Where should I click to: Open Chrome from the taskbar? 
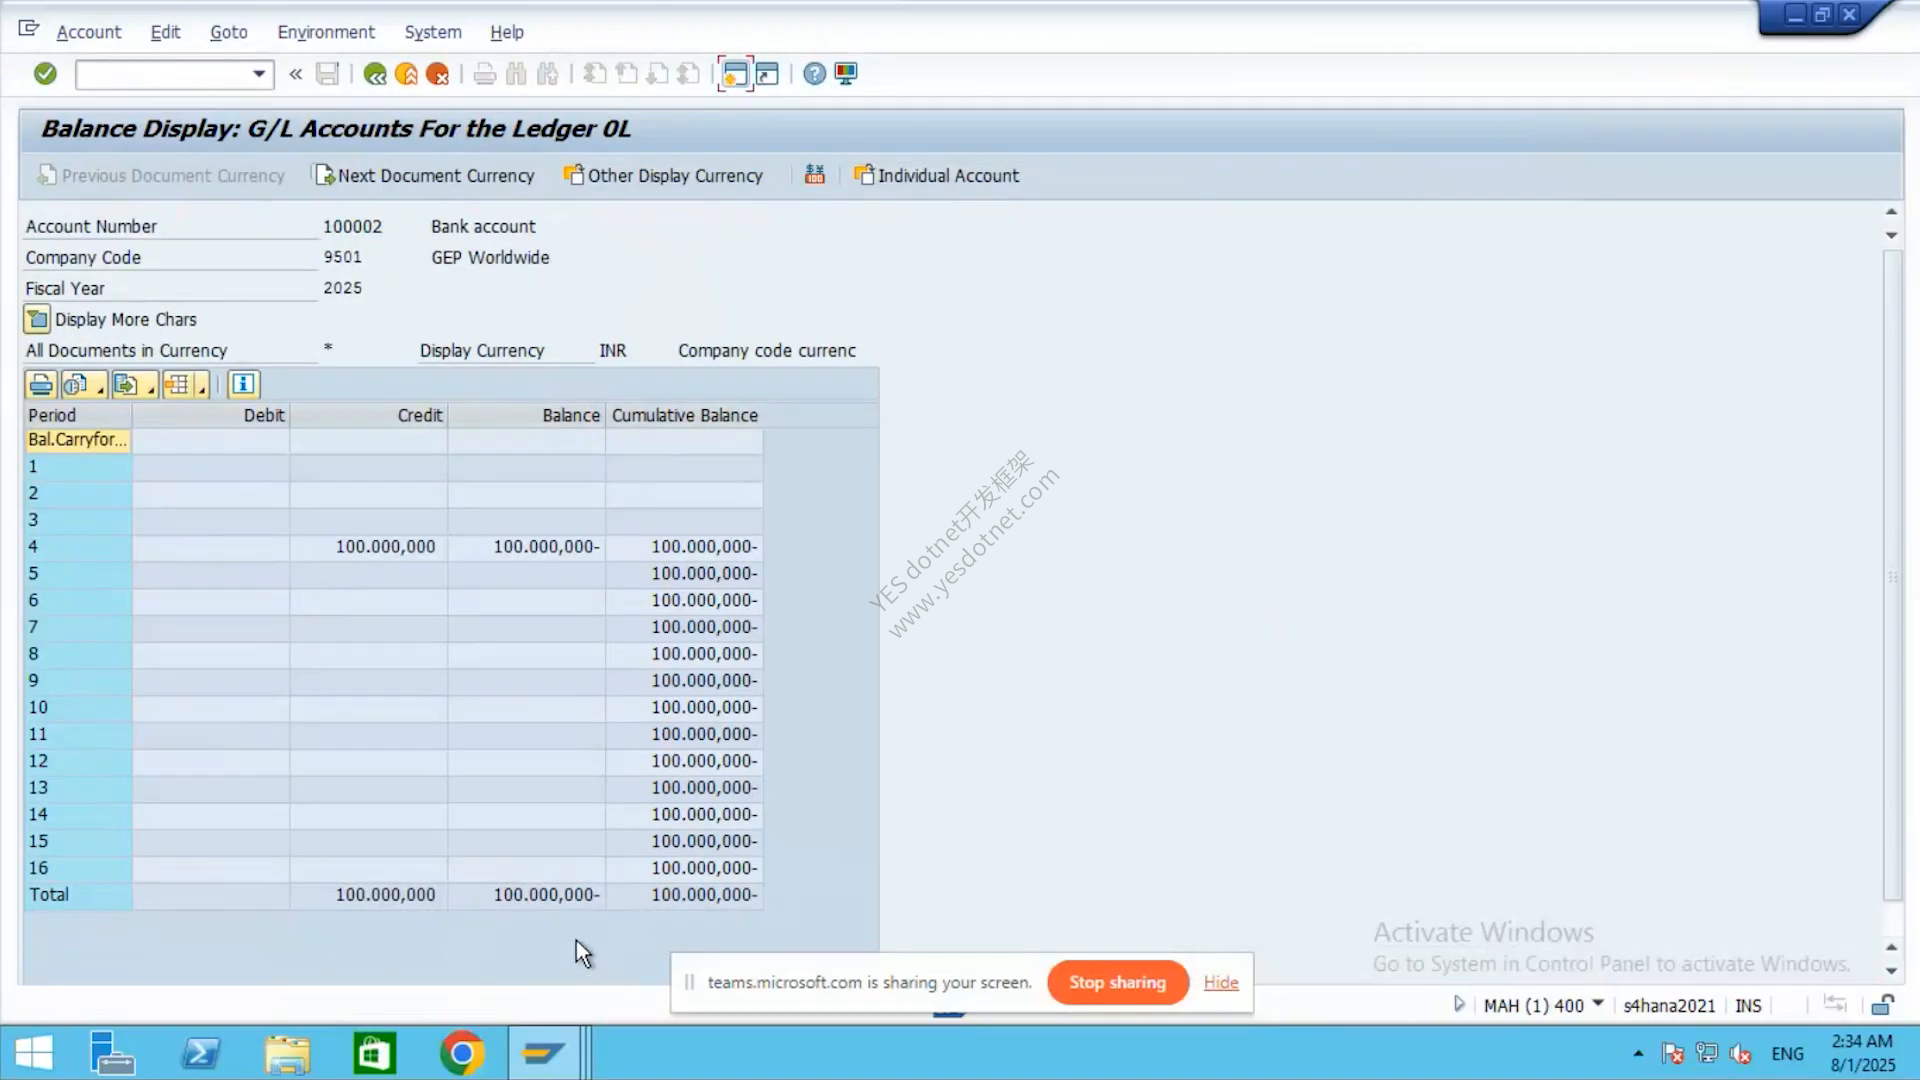coord(461,1053)
